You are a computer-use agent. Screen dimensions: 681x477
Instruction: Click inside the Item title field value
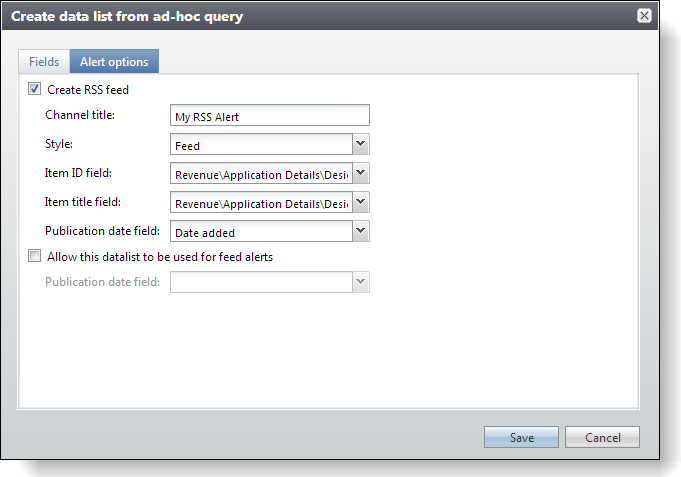261,203
